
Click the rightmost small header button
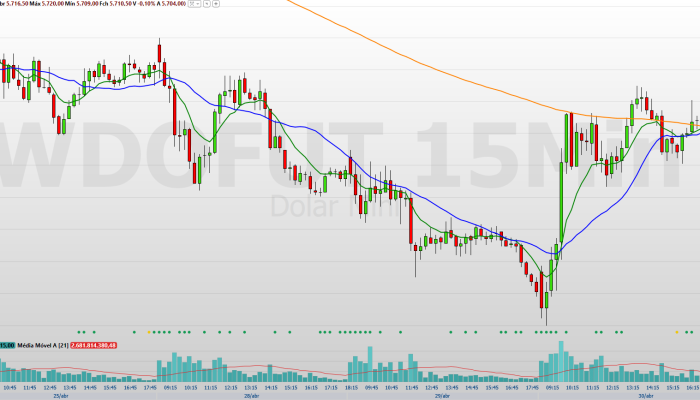click(214, 4)
